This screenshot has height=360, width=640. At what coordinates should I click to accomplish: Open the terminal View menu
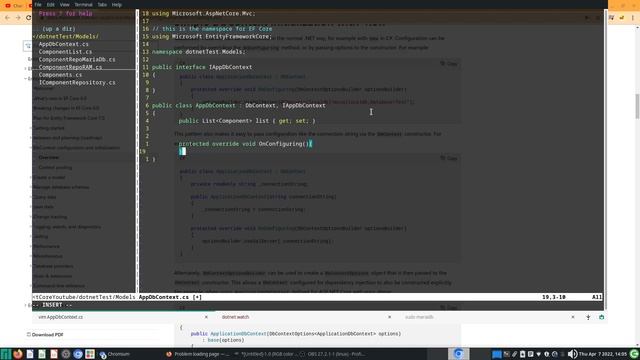point(64,4)
